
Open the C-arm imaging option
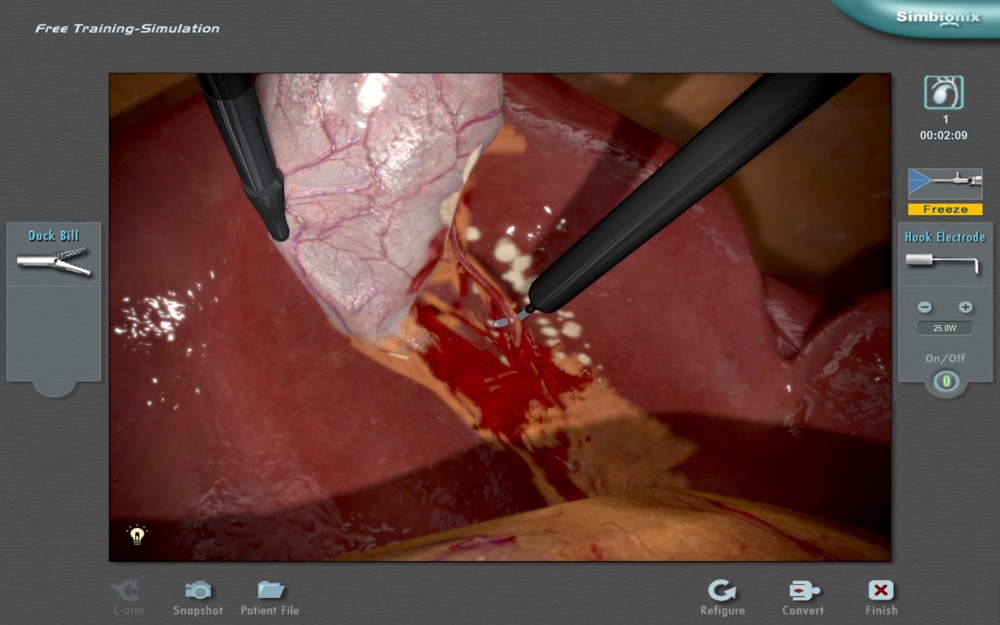tap(126, 590)
